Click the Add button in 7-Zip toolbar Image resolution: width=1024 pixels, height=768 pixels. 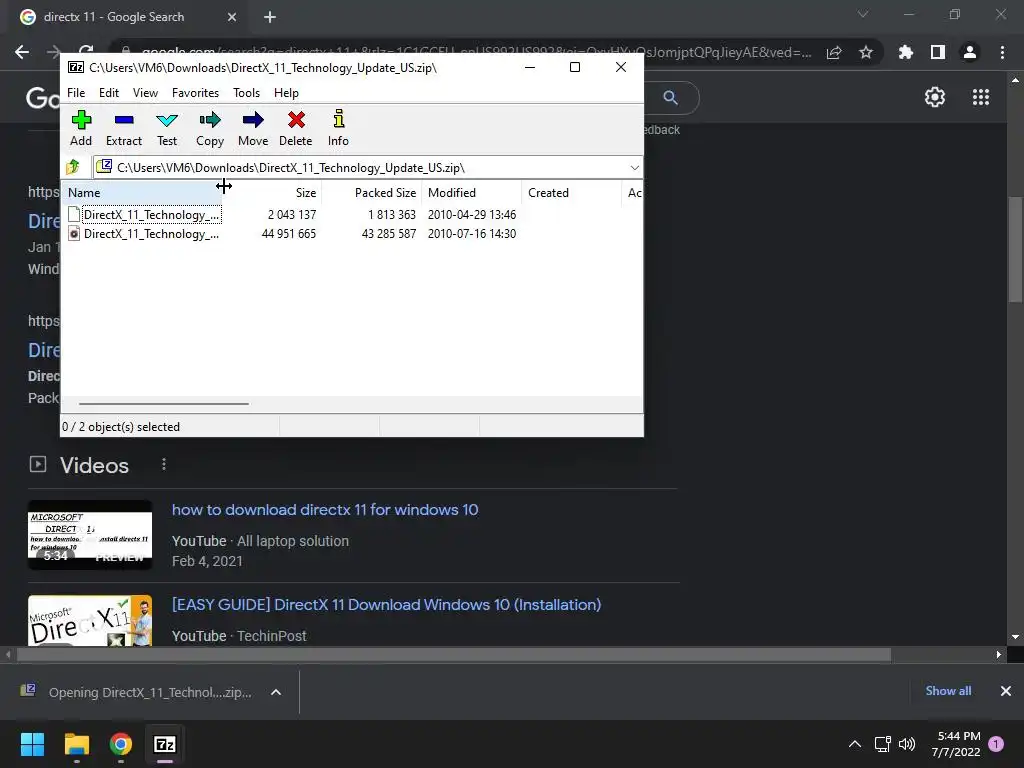tap(81, 129)
